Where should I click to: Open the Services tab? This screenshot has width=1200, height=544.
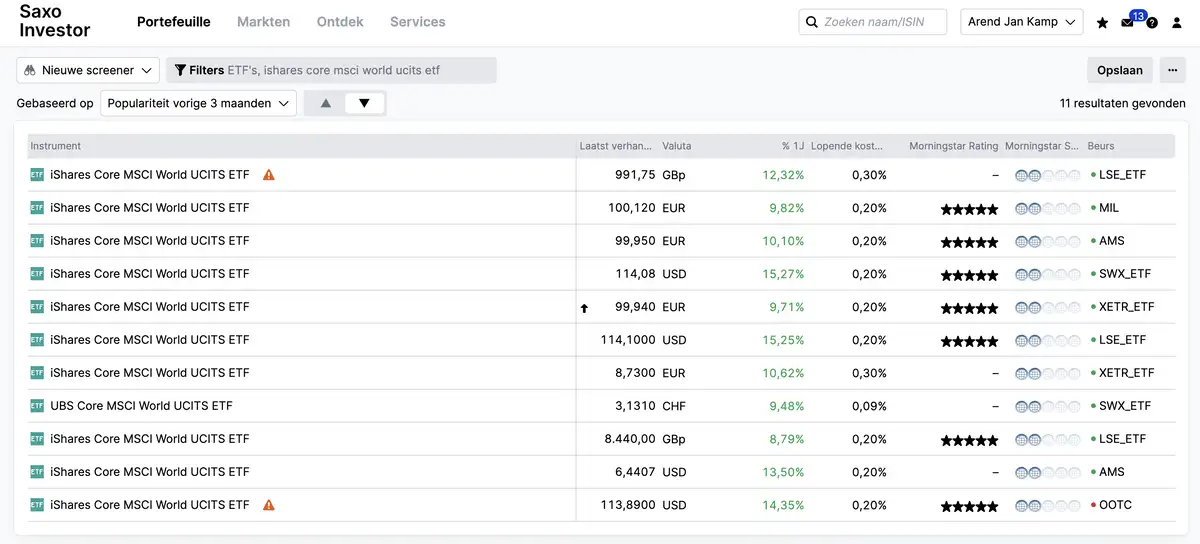point(418,22)
